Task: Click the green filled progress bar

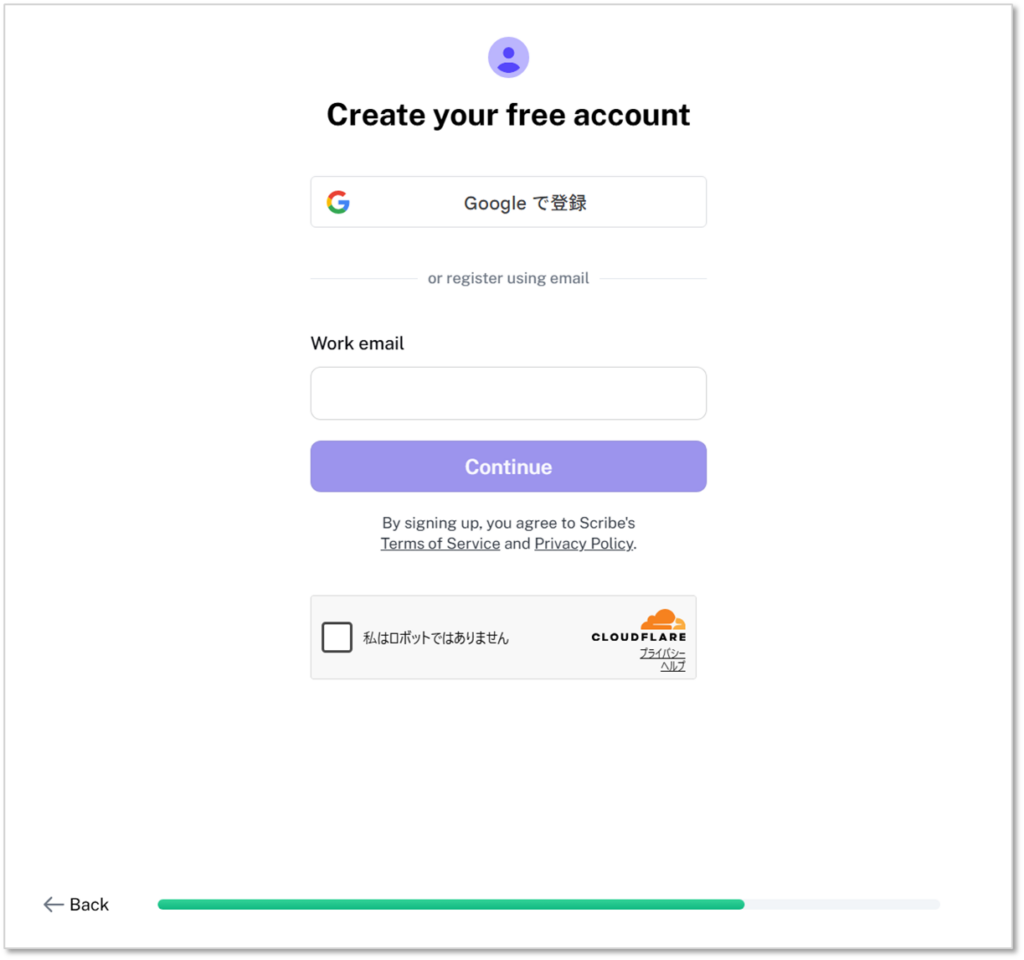Action: 450,904
